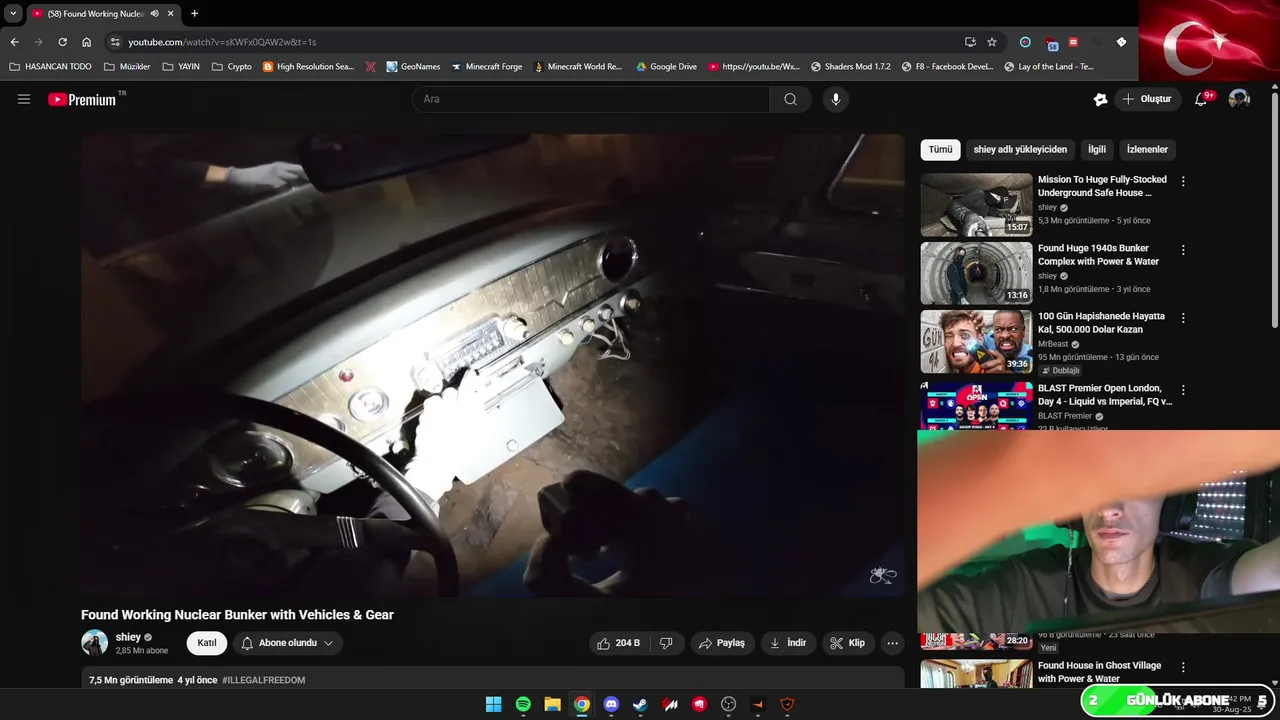Open the tab search dropdown arrow
Screen dimensions: 1280x720
click(x=13, y=14)
